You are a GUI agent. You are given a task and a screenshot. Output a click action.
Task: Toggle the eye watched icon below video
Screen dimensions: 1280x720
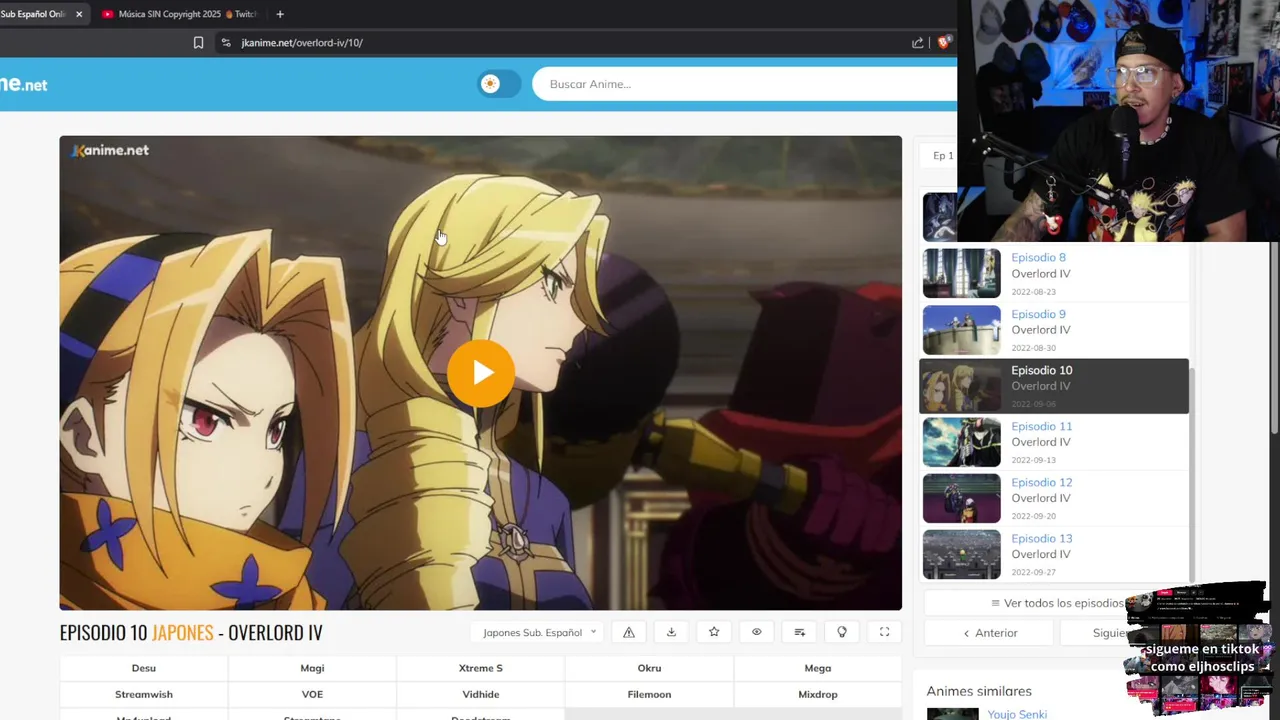[756, 632]
